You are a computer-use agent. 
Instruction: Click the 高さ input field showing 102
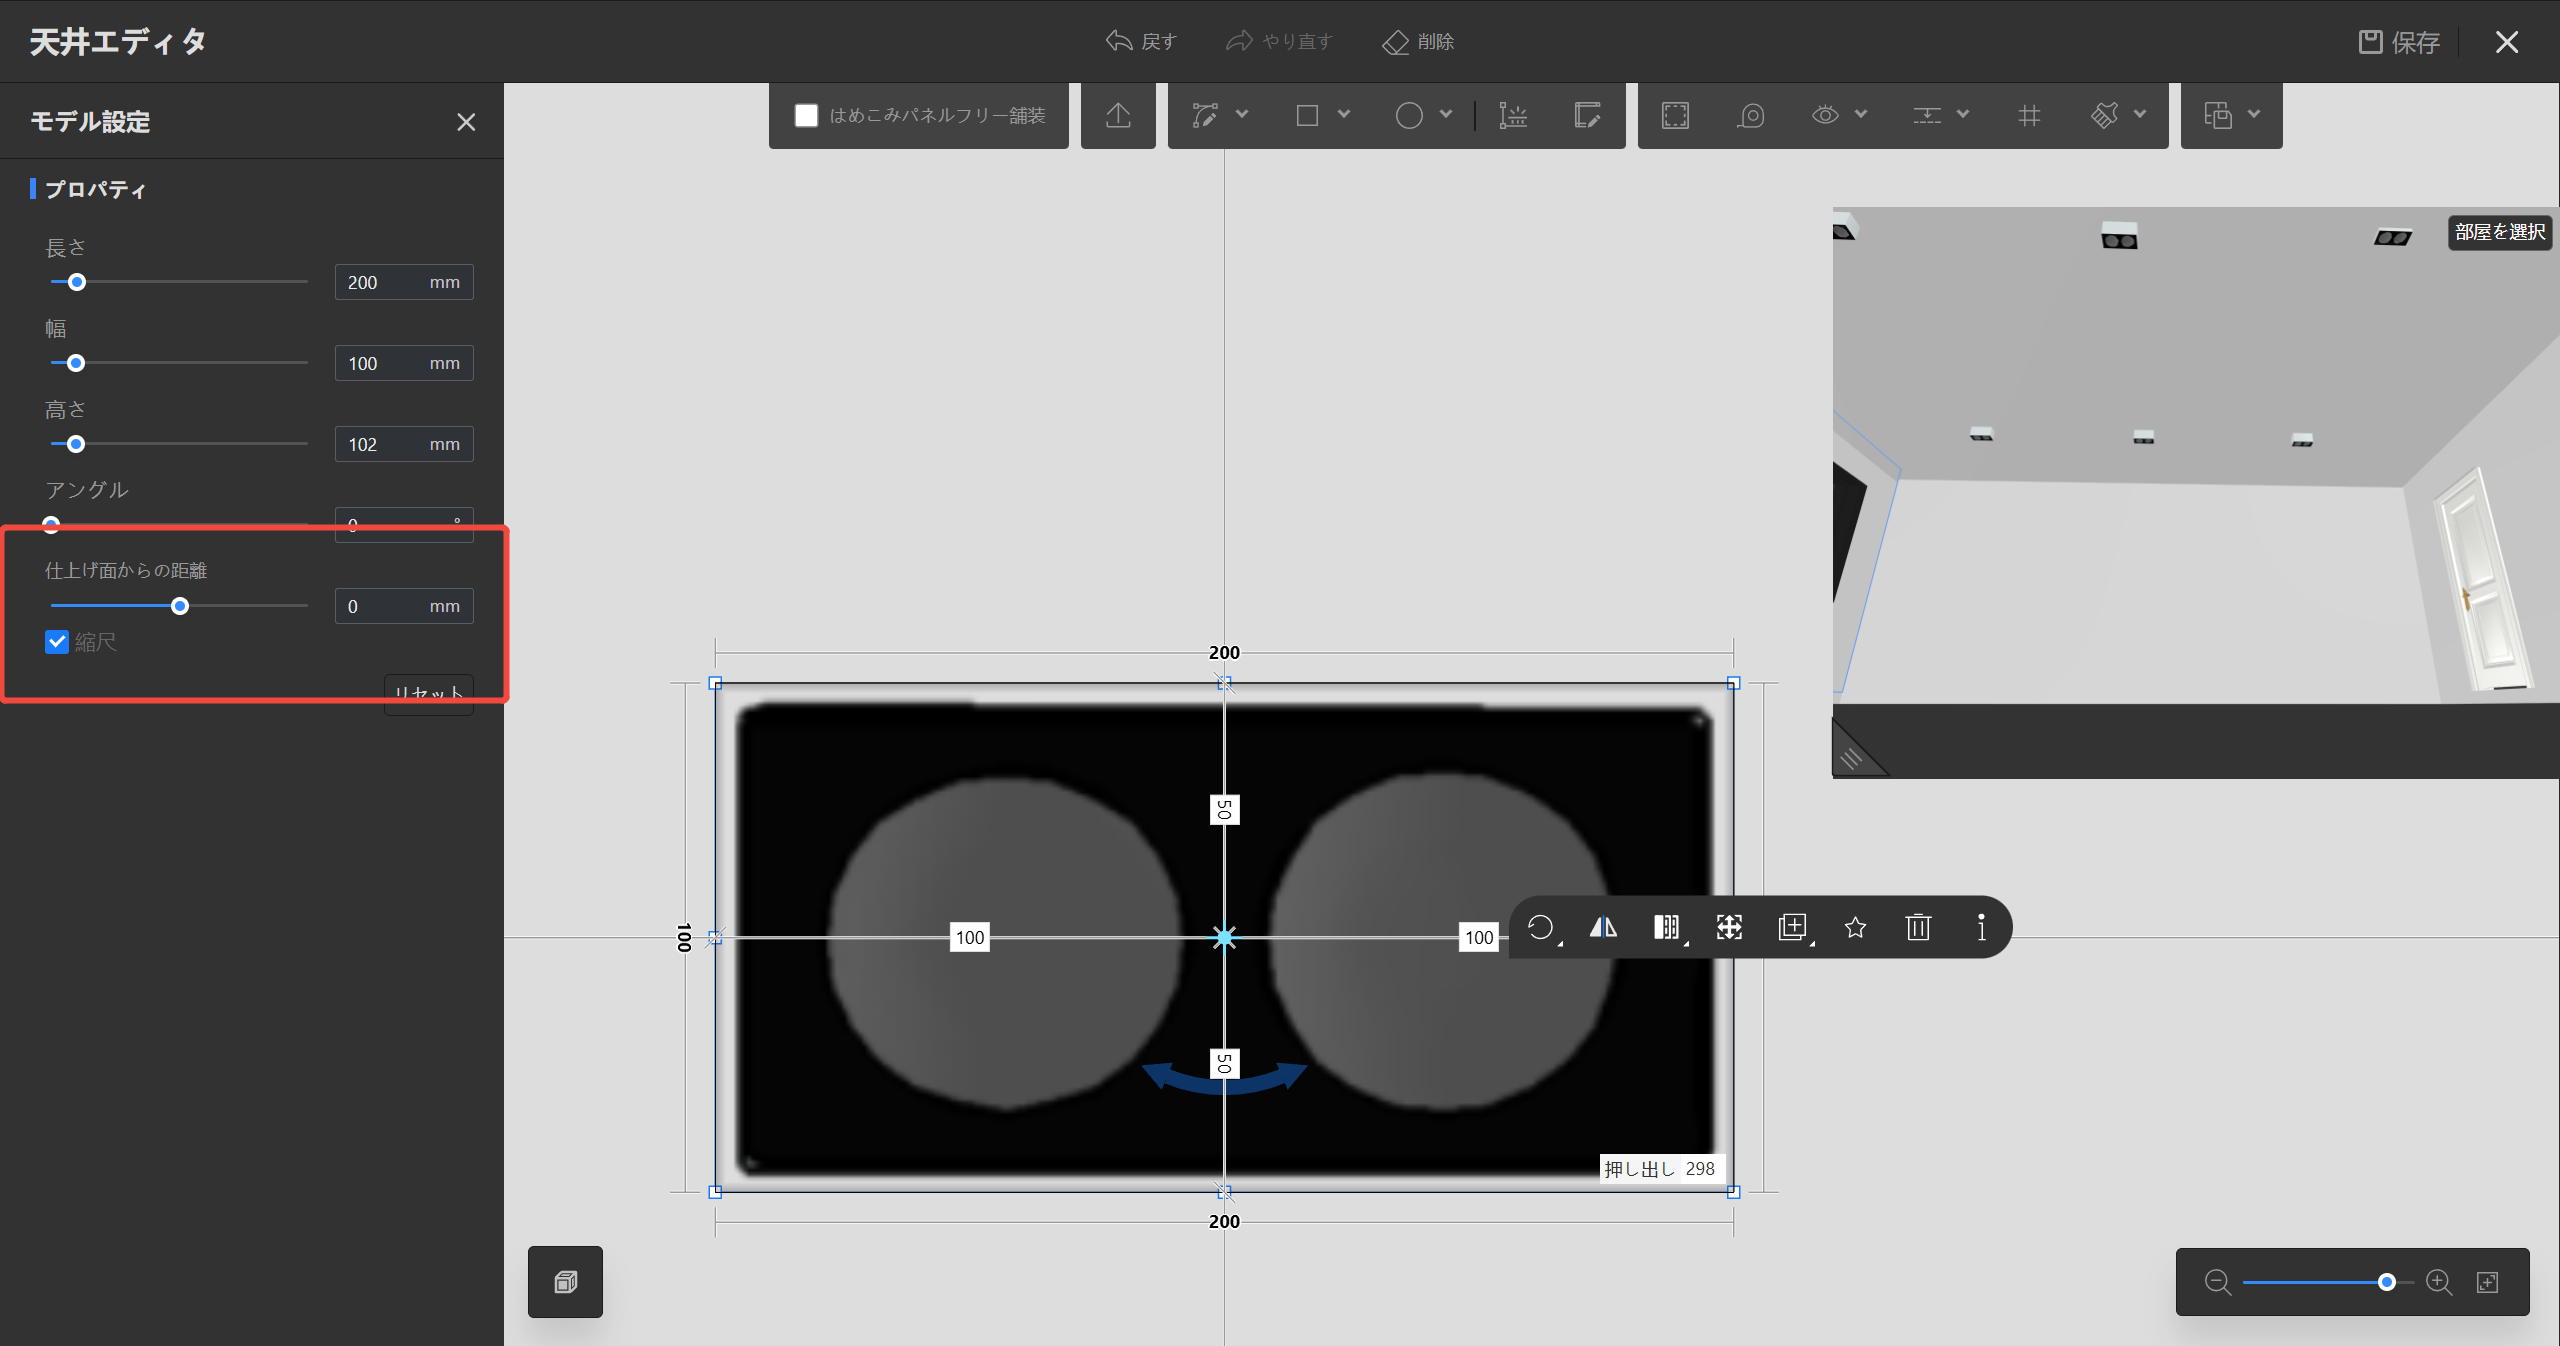click(x=404, y=444)
